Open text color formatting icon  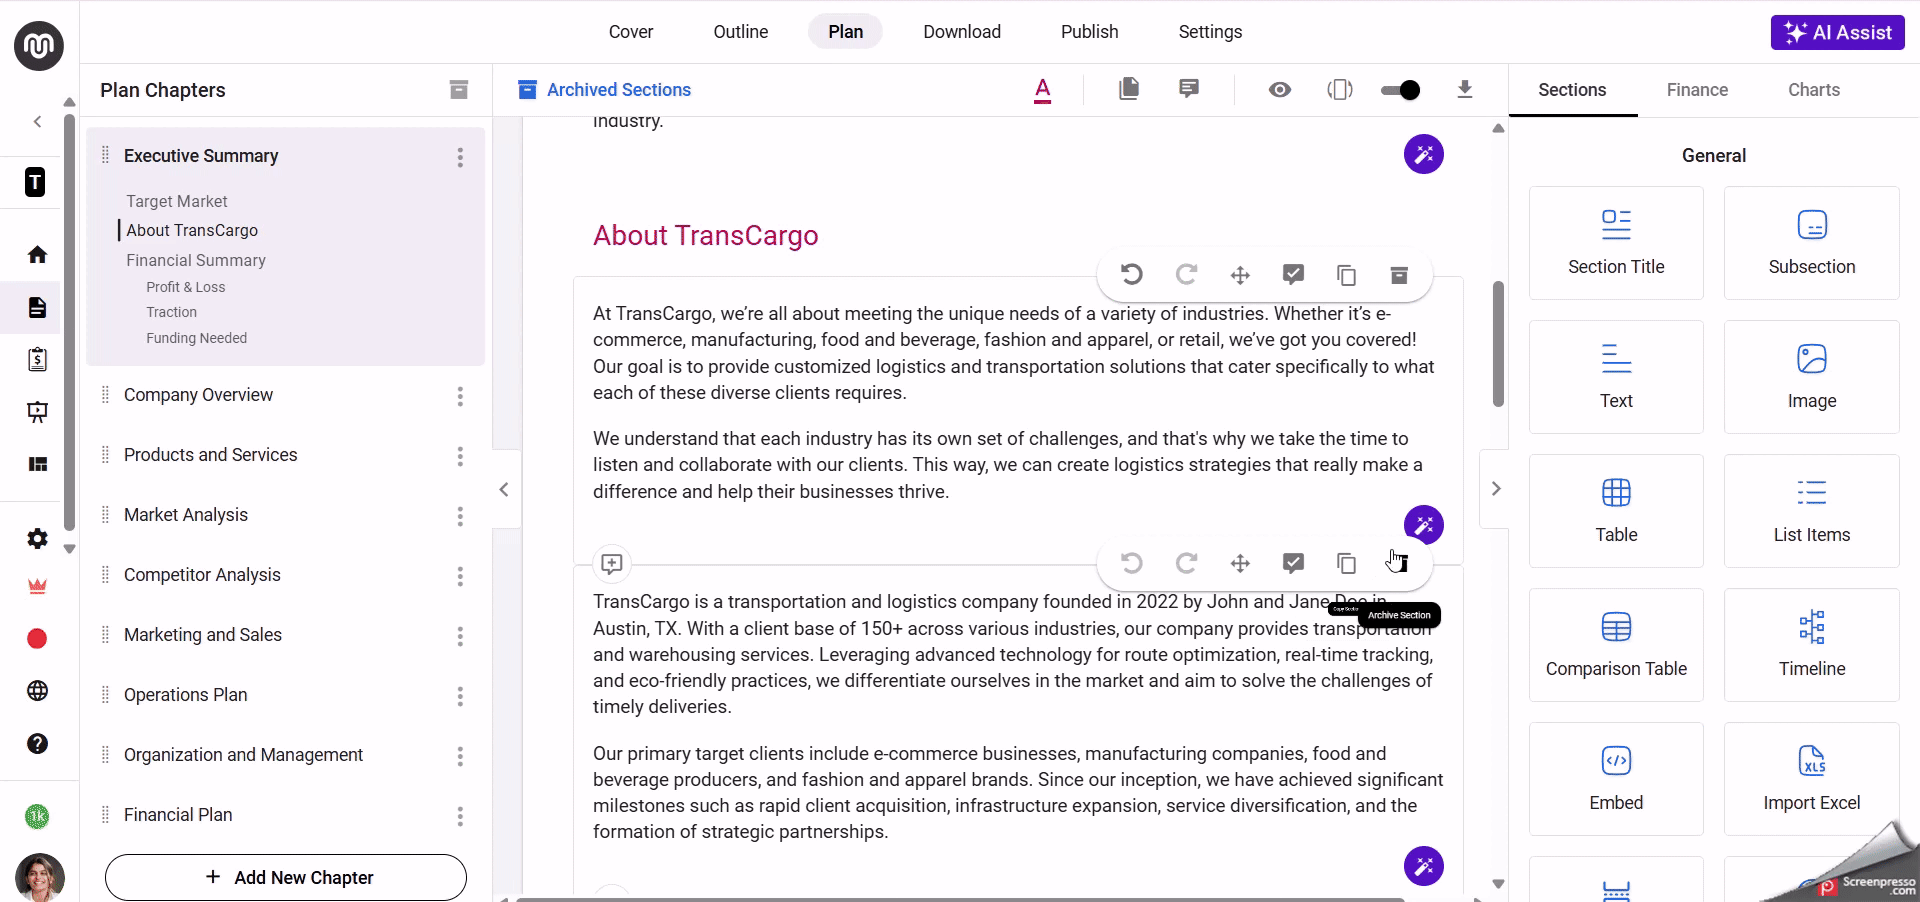coord(1042,90)
